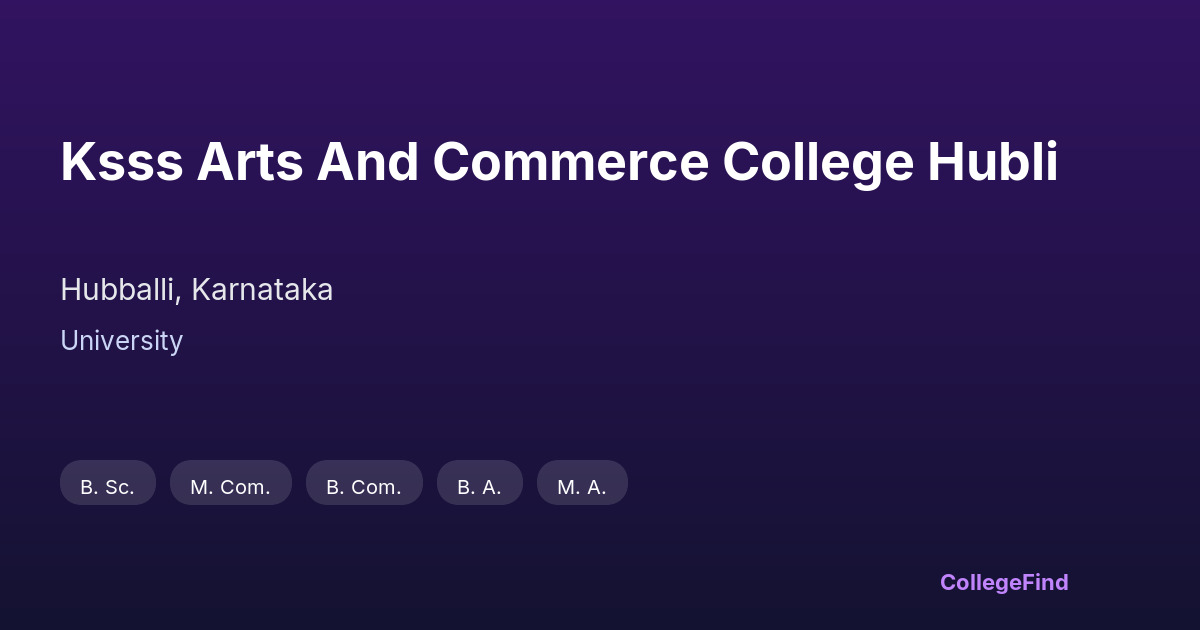This screenshot has width=1200, height=630.
Task: Click the word Arts in the heading
Action: pyautogui.click(x=250, y=162)
